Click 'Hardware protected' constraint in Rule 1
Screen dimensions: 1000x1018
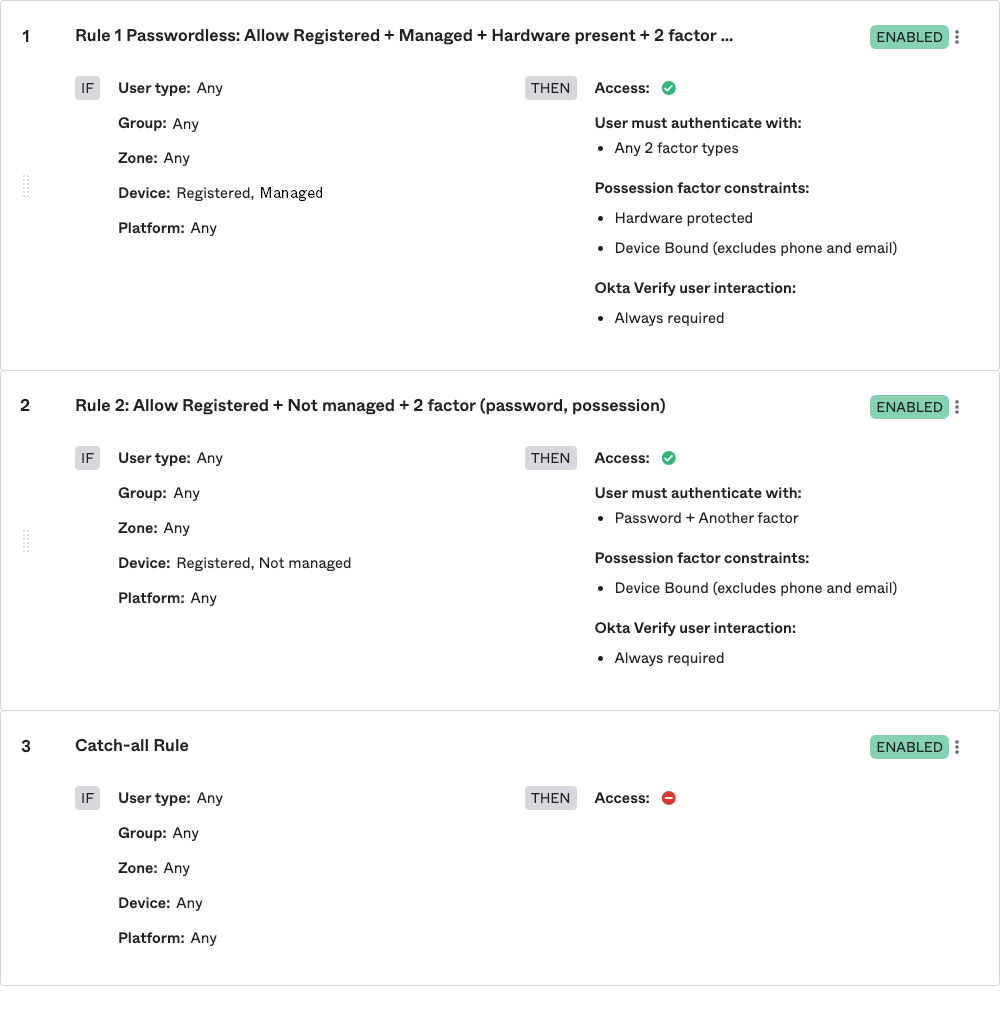pyautogui.click(x=683, y=218)
